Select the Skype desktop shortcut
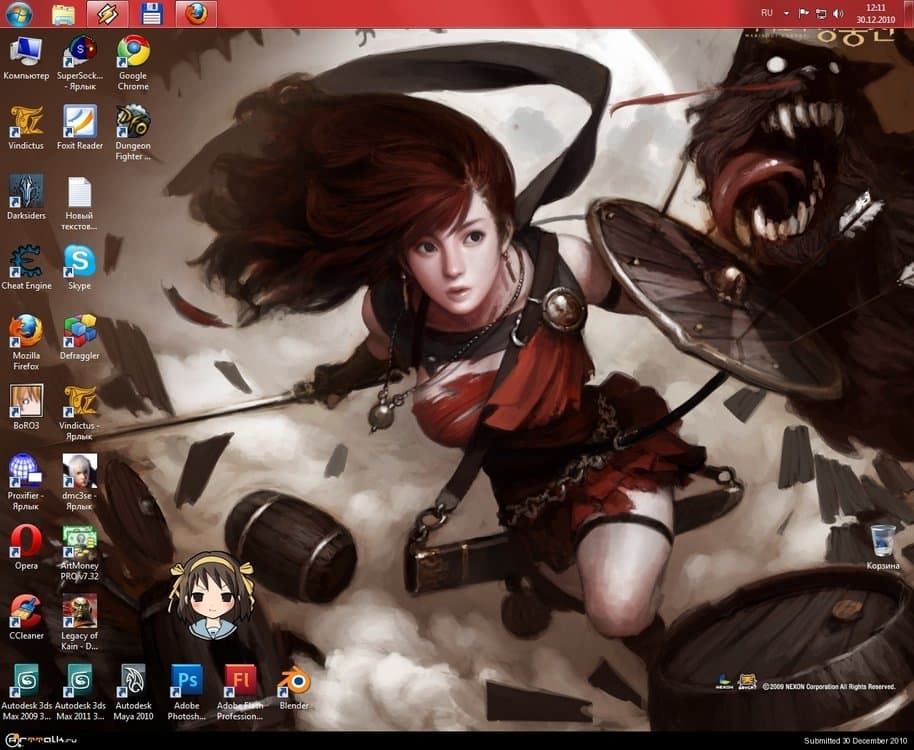This screenshot has height=750, width=914. tap(80, 262)
